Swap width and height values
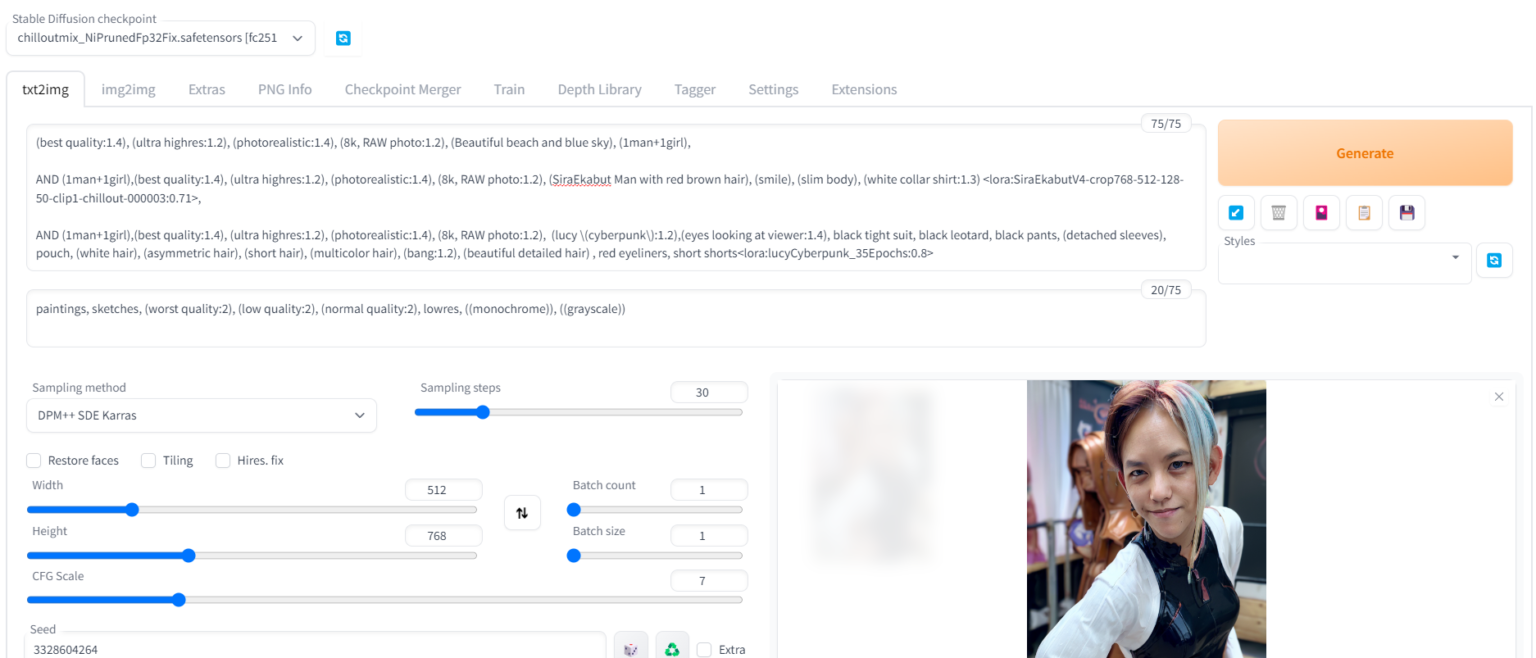The image size is (1536, 658). click(x=522, y=513)
